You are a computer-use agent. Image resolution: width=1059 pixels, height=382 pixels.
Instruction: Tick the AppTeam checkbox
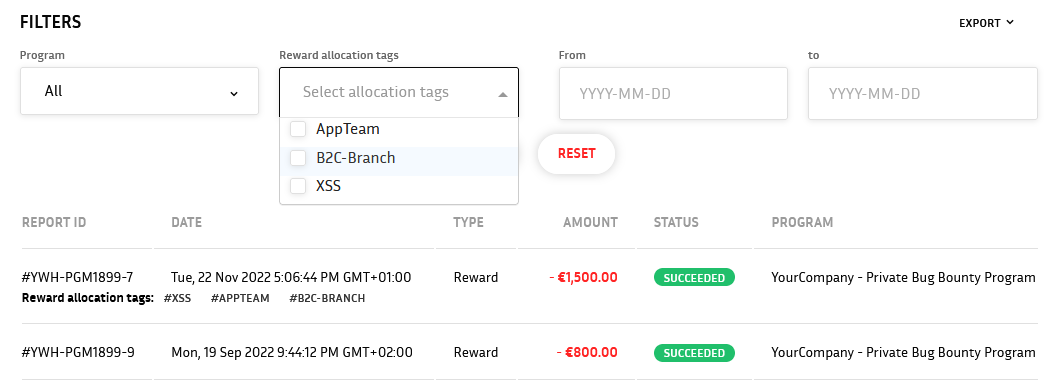pyautogui.click(x=298, y=129)
